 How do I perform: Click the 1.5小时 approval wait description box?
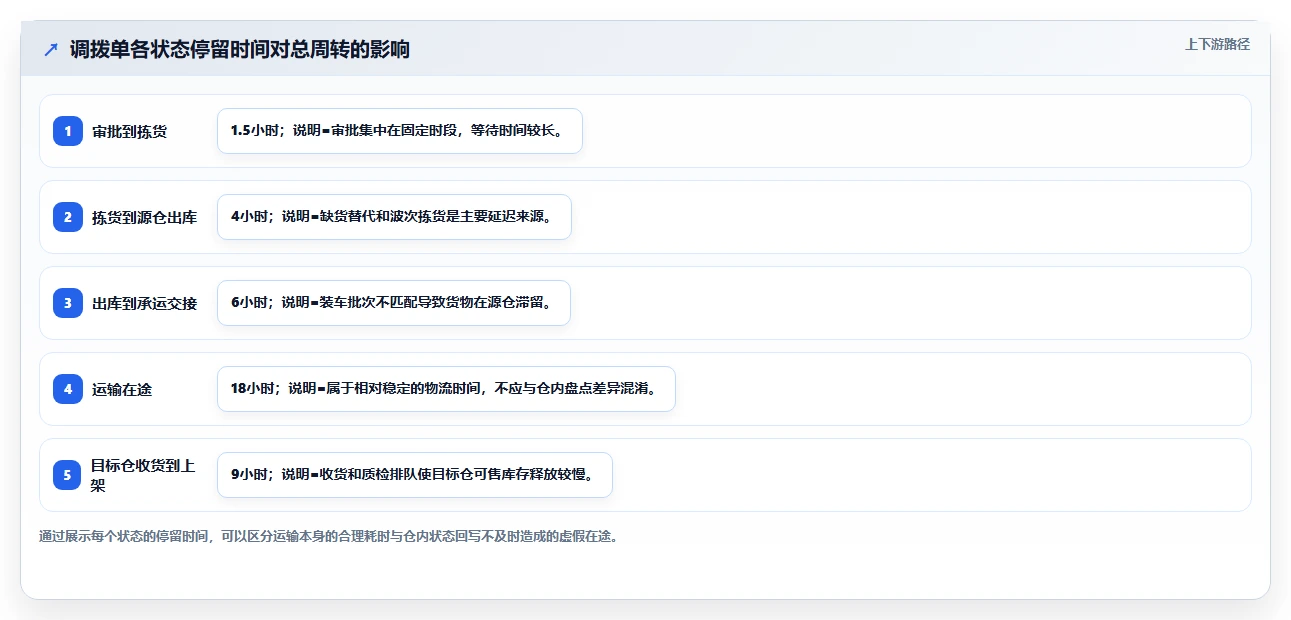tap(400, 131)
